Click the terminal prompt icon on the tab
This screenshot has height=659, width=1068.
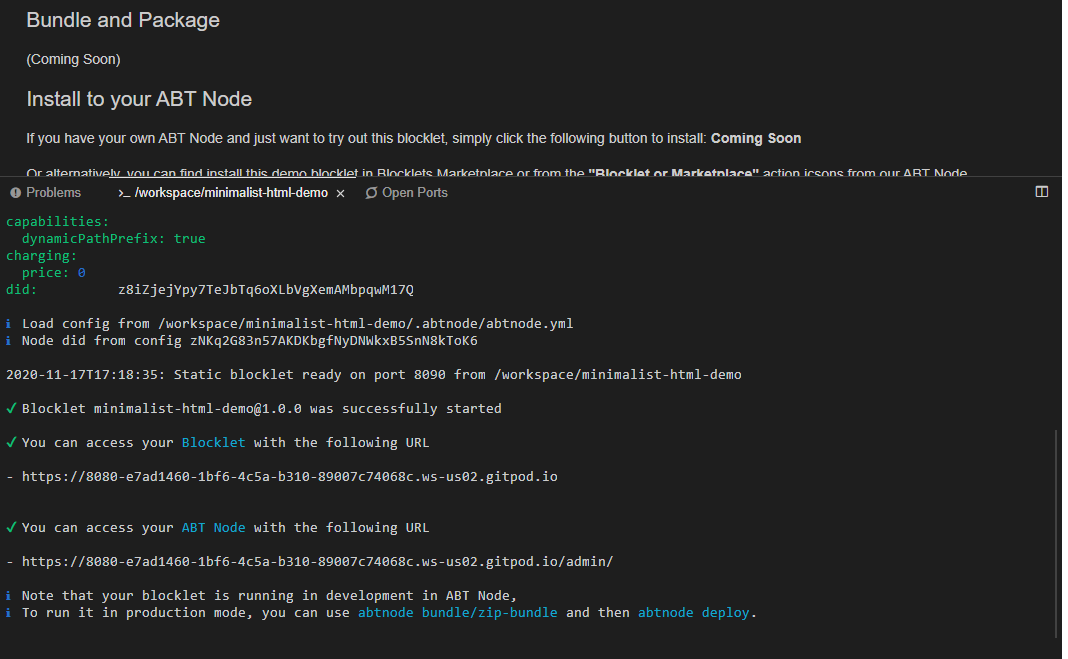[124, 193]
